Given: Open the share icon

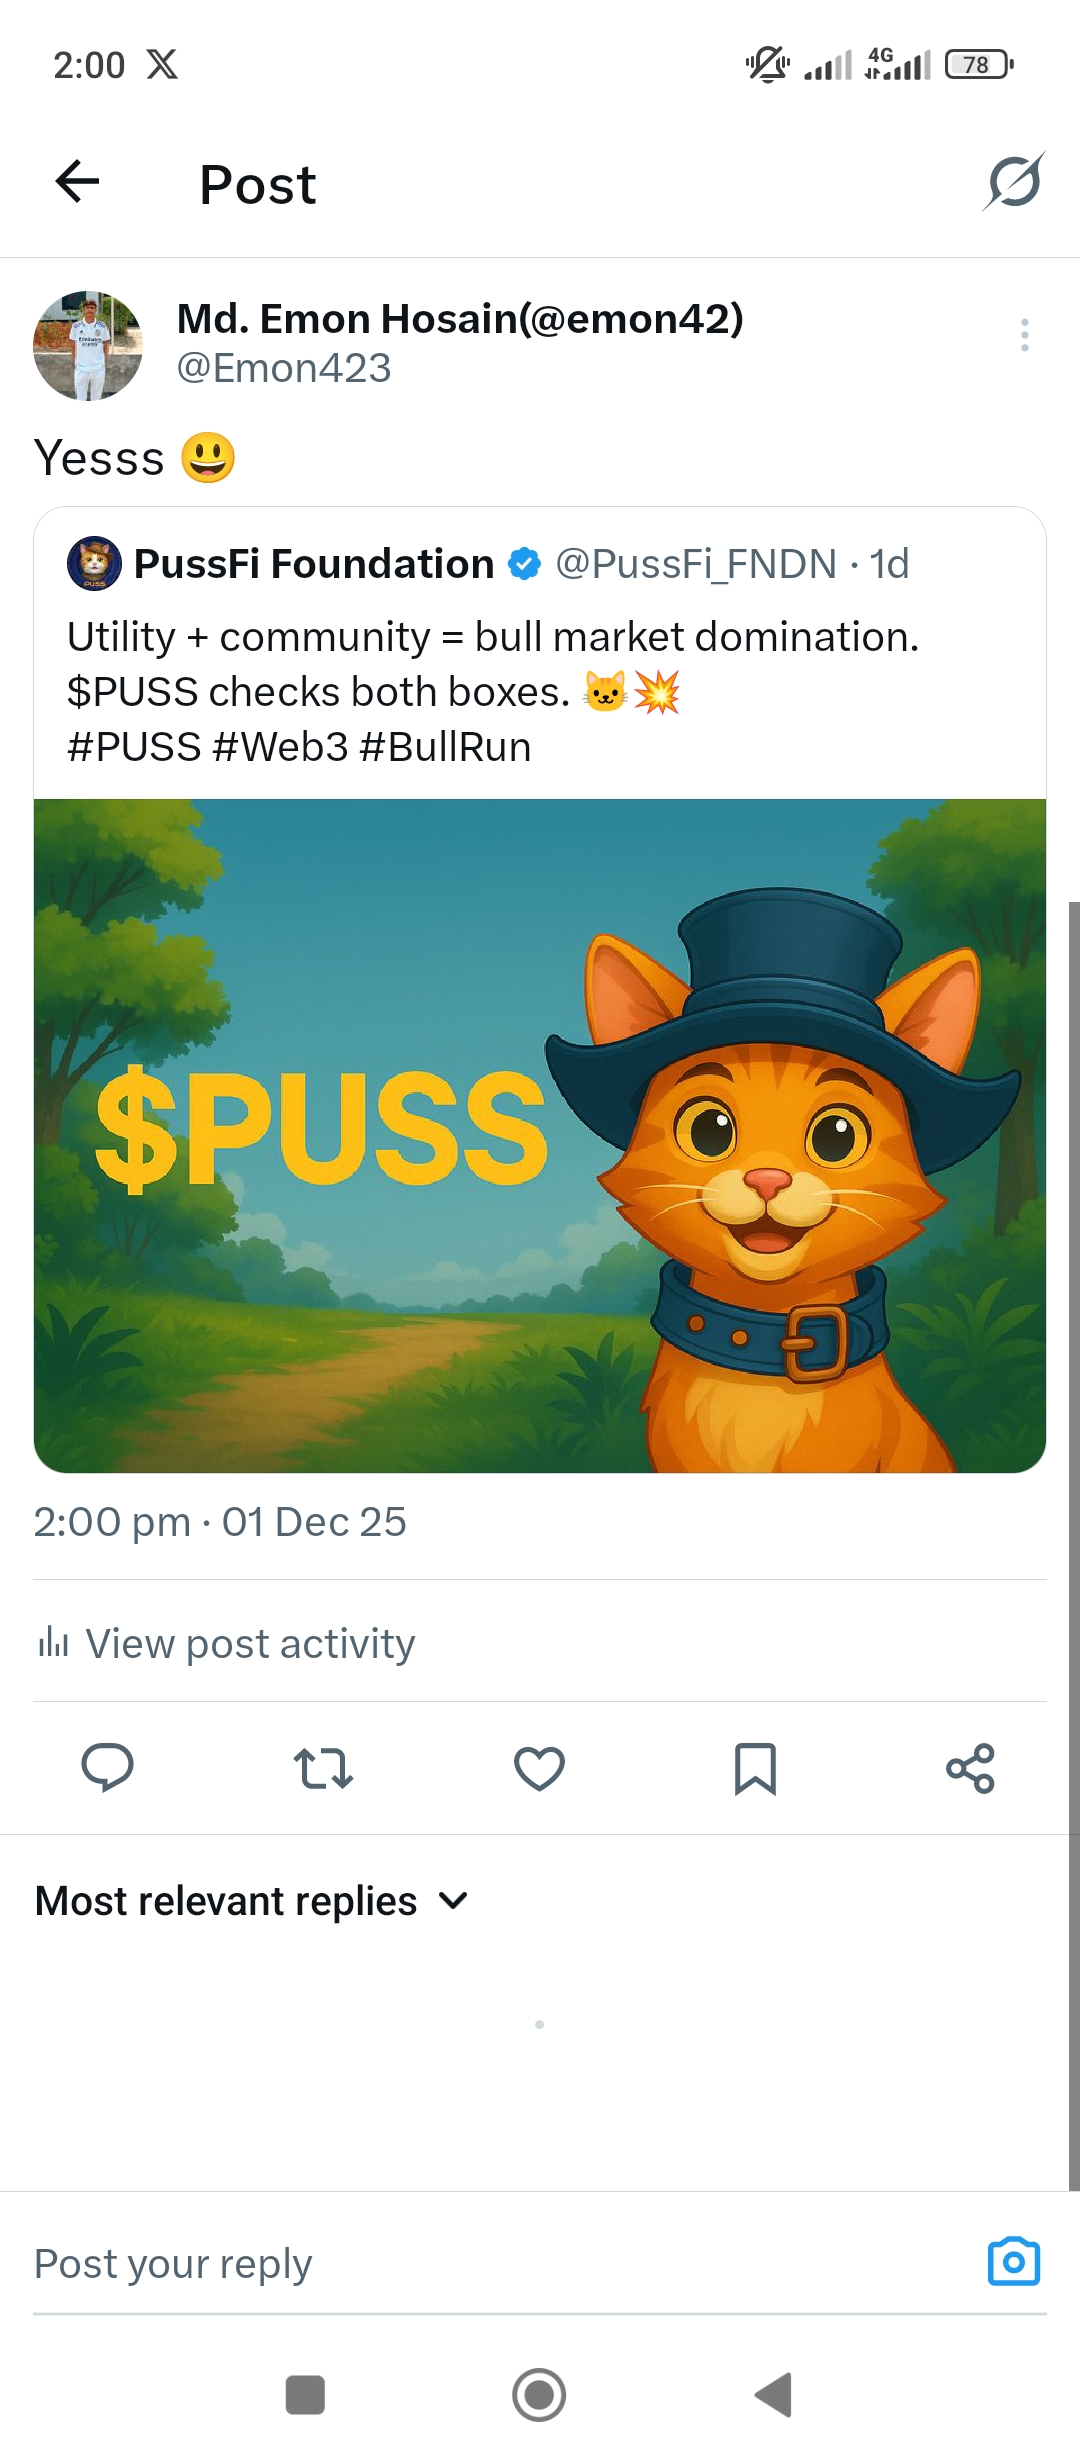Looking at the screenshot, I should click(970, 1768).
